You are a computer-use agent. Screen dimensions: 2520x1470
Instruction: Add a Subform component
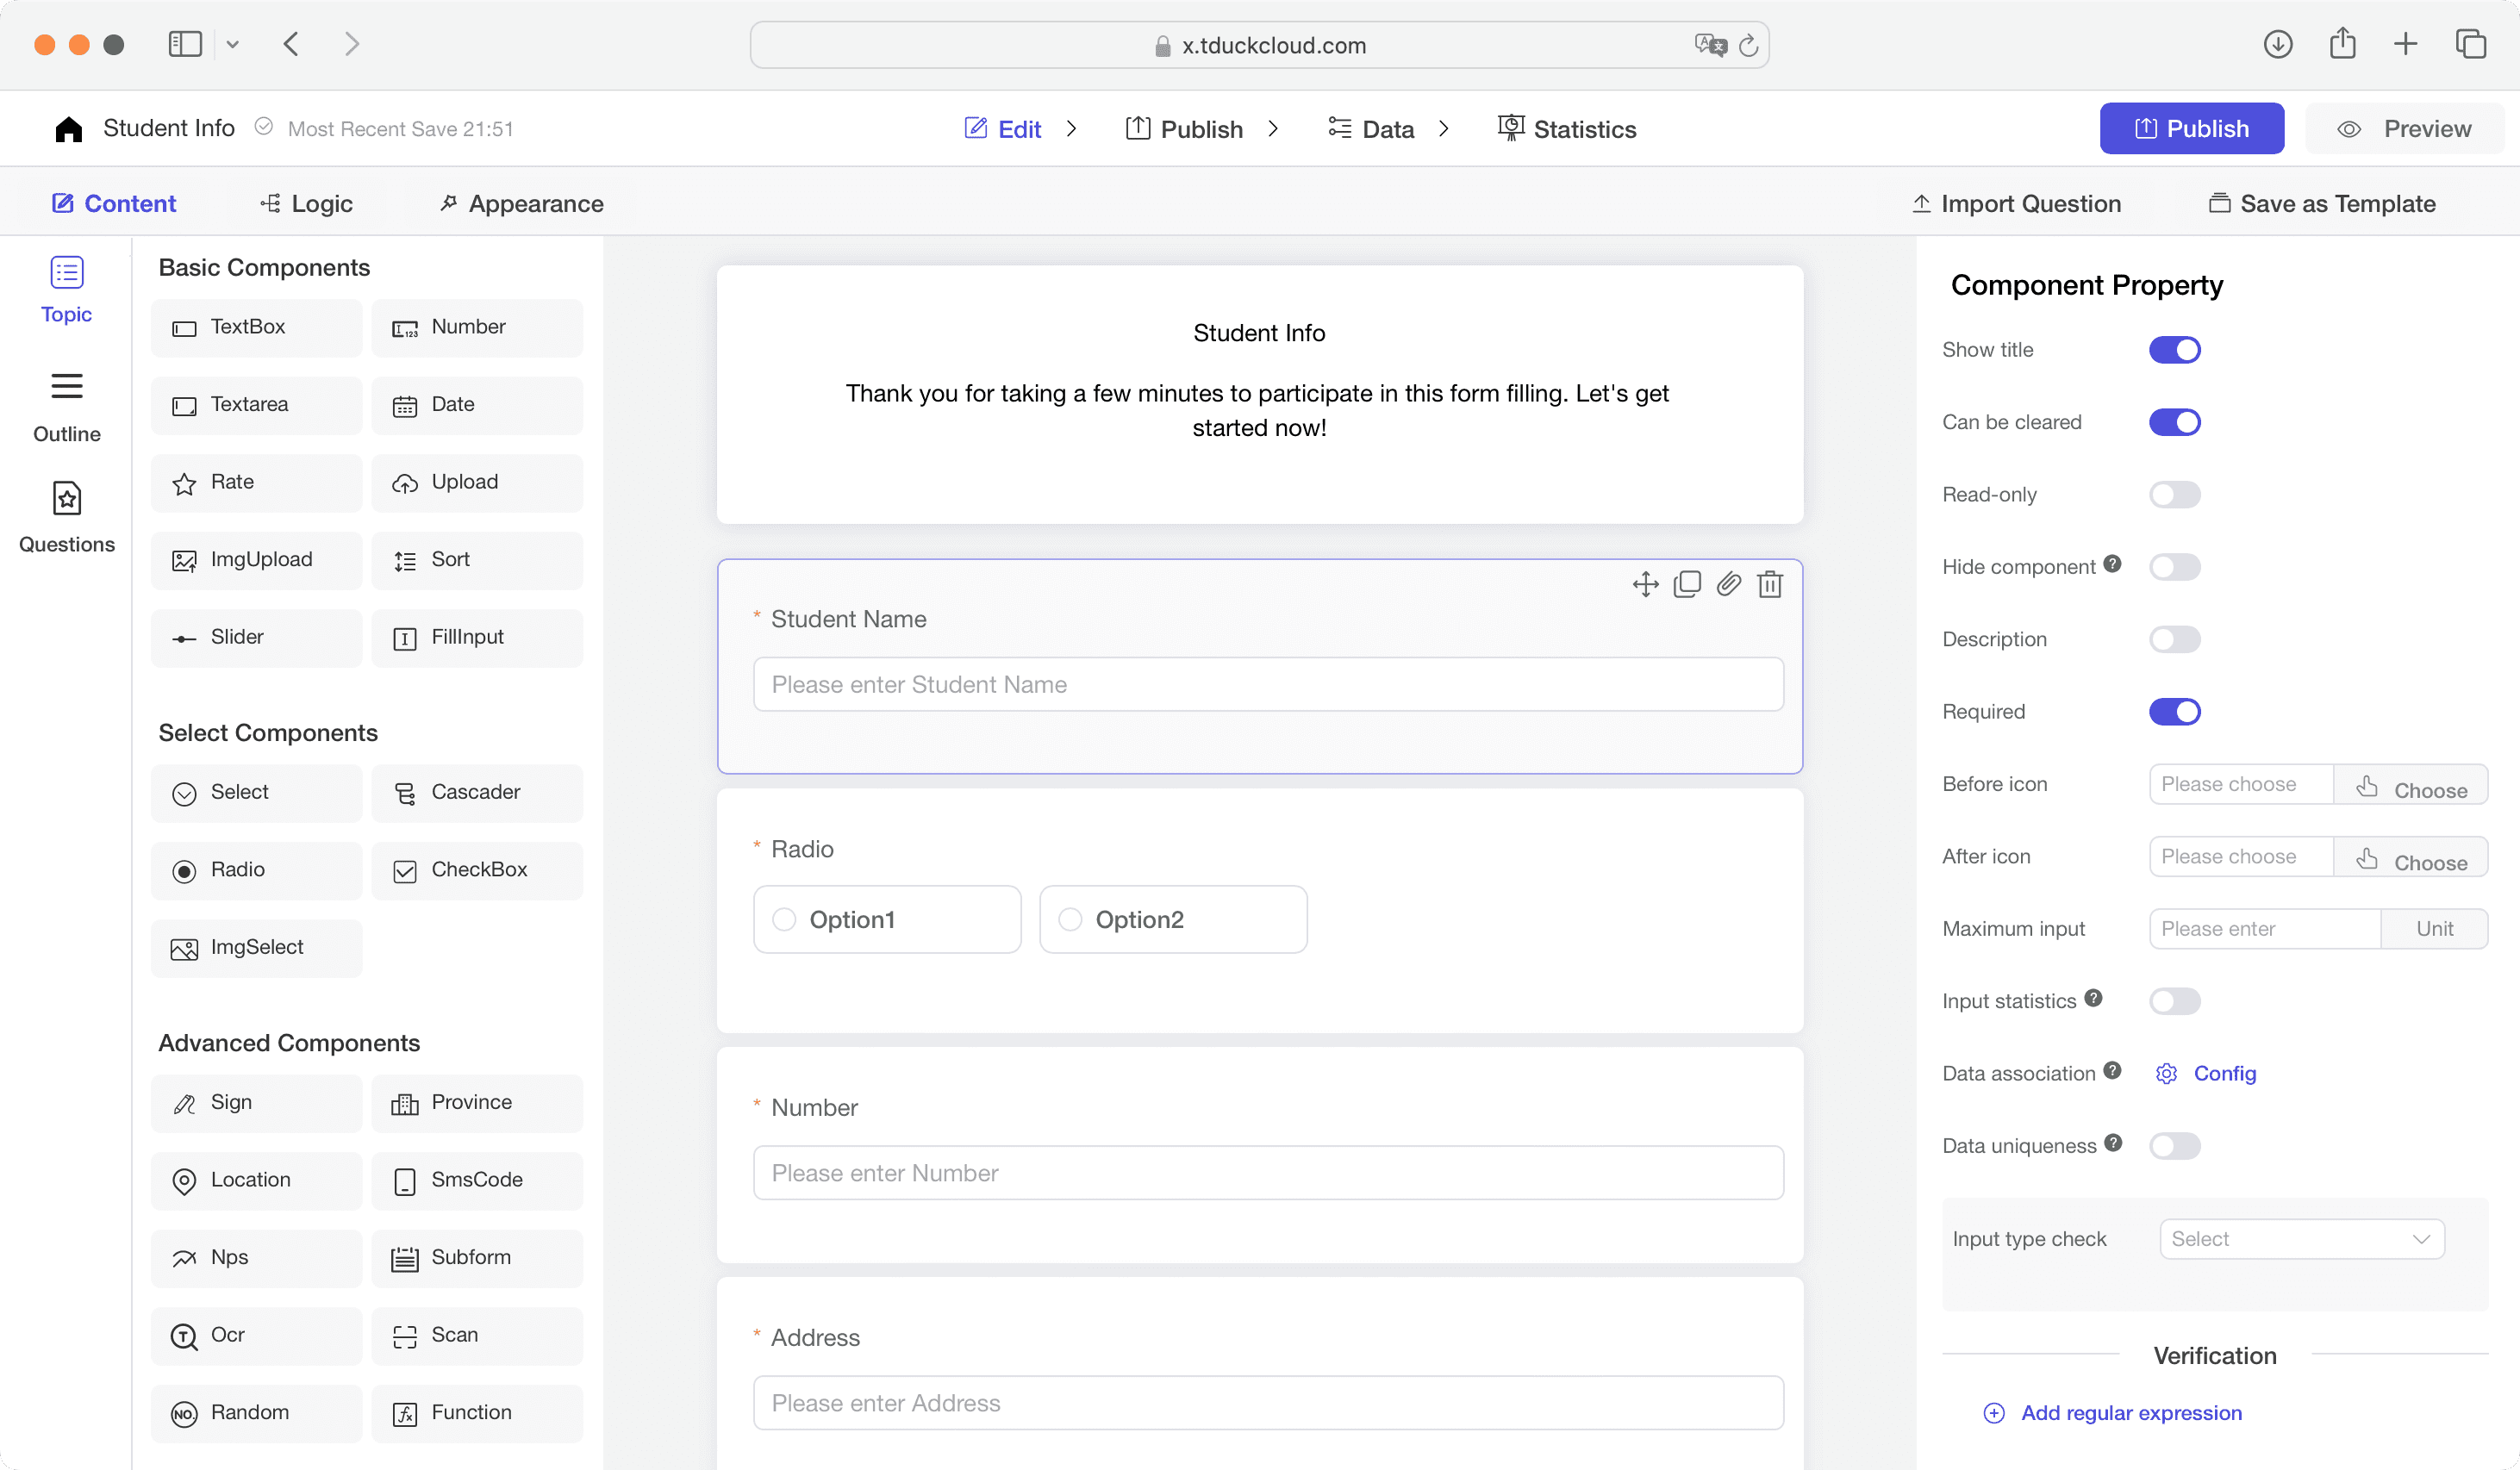coord(477,1258)
